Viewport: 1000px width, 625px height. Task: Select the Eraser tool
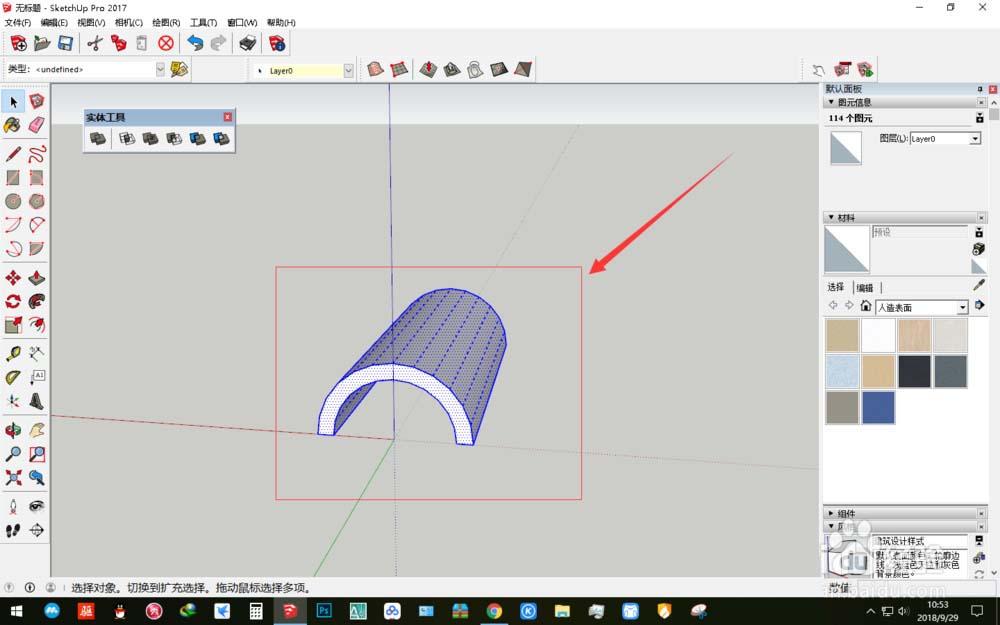pos(37,125)
